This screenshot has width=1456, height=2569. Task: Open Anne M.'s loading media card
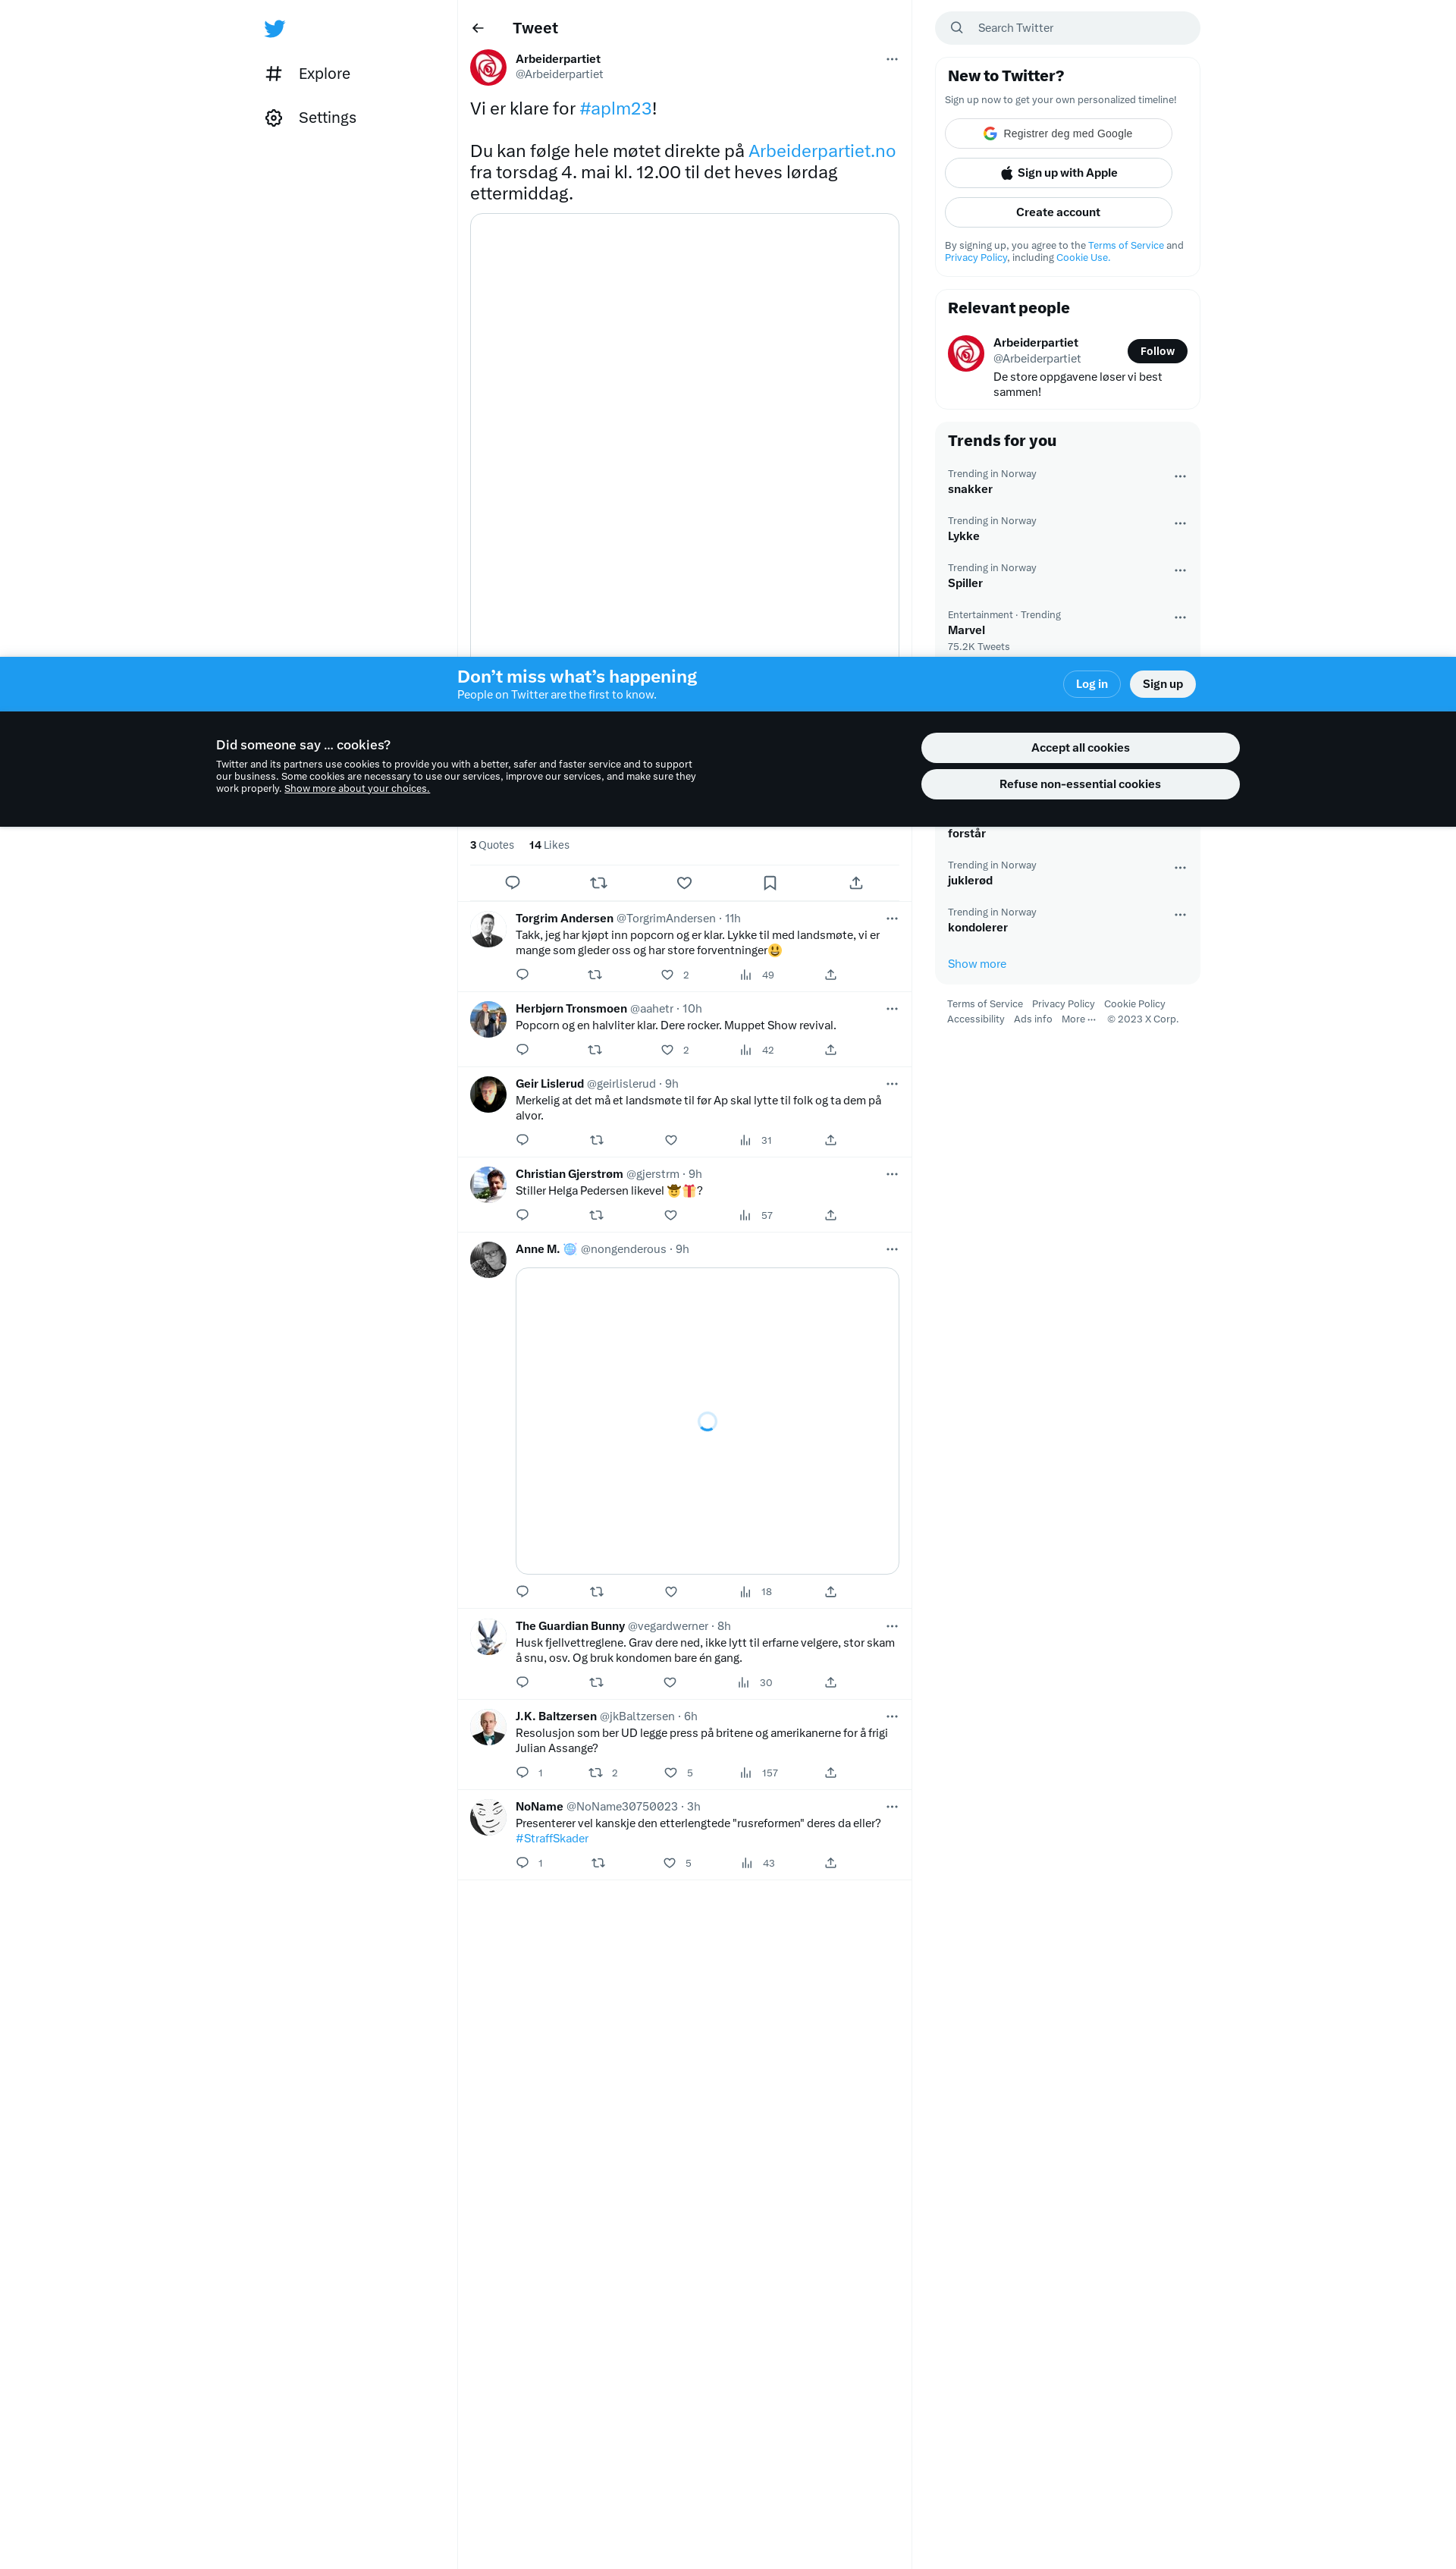pyautogui.click(x=707, y=1421)
